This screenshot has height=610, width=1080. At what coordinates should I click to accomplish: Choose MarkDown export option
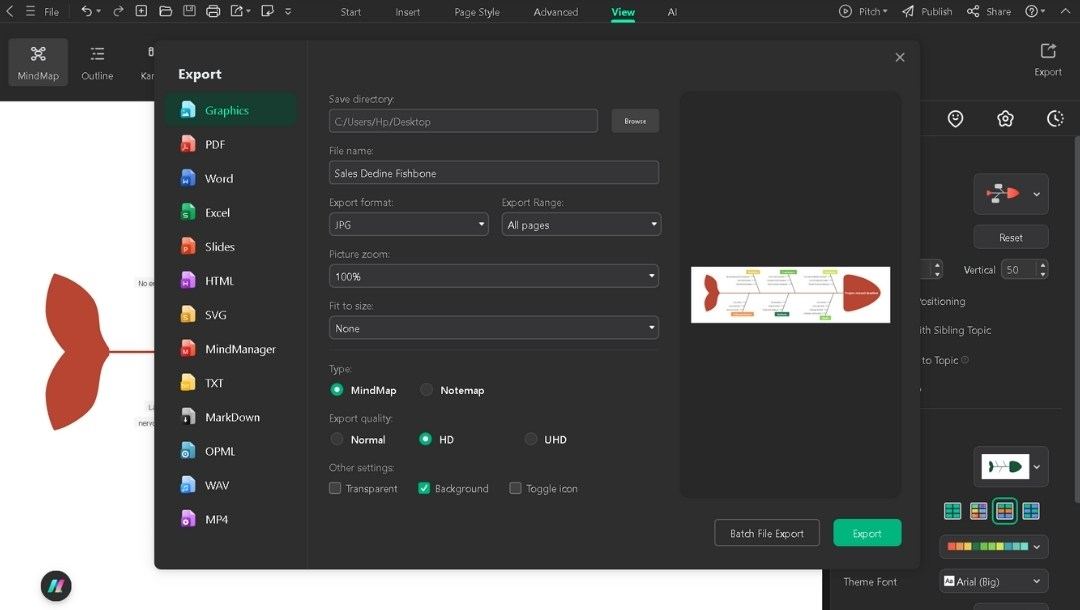pyautogui.click(x=231, y=417)
